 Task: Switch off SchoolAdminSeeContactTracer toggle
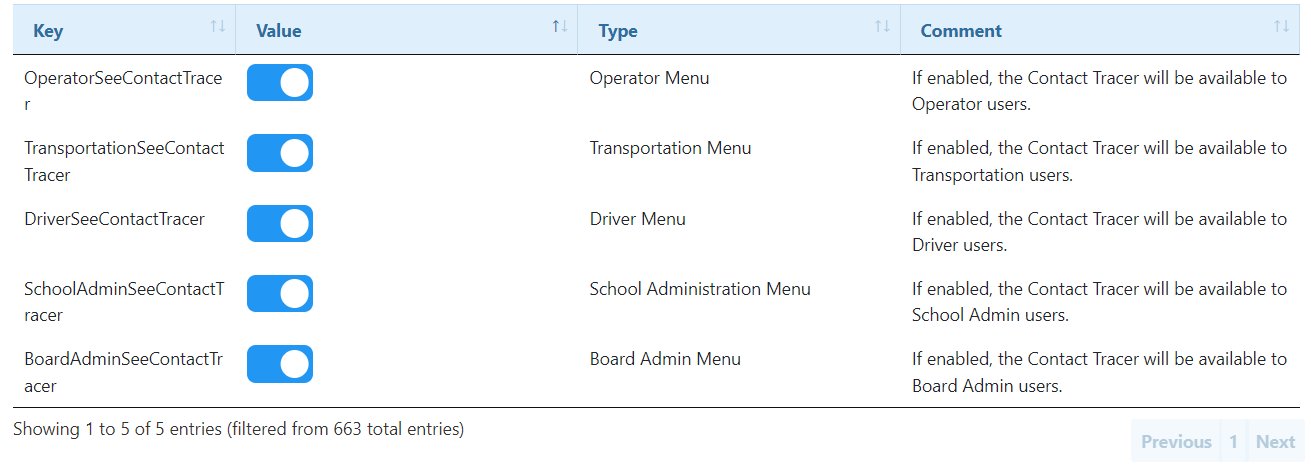pyautogui.click(x=280, y=294)
